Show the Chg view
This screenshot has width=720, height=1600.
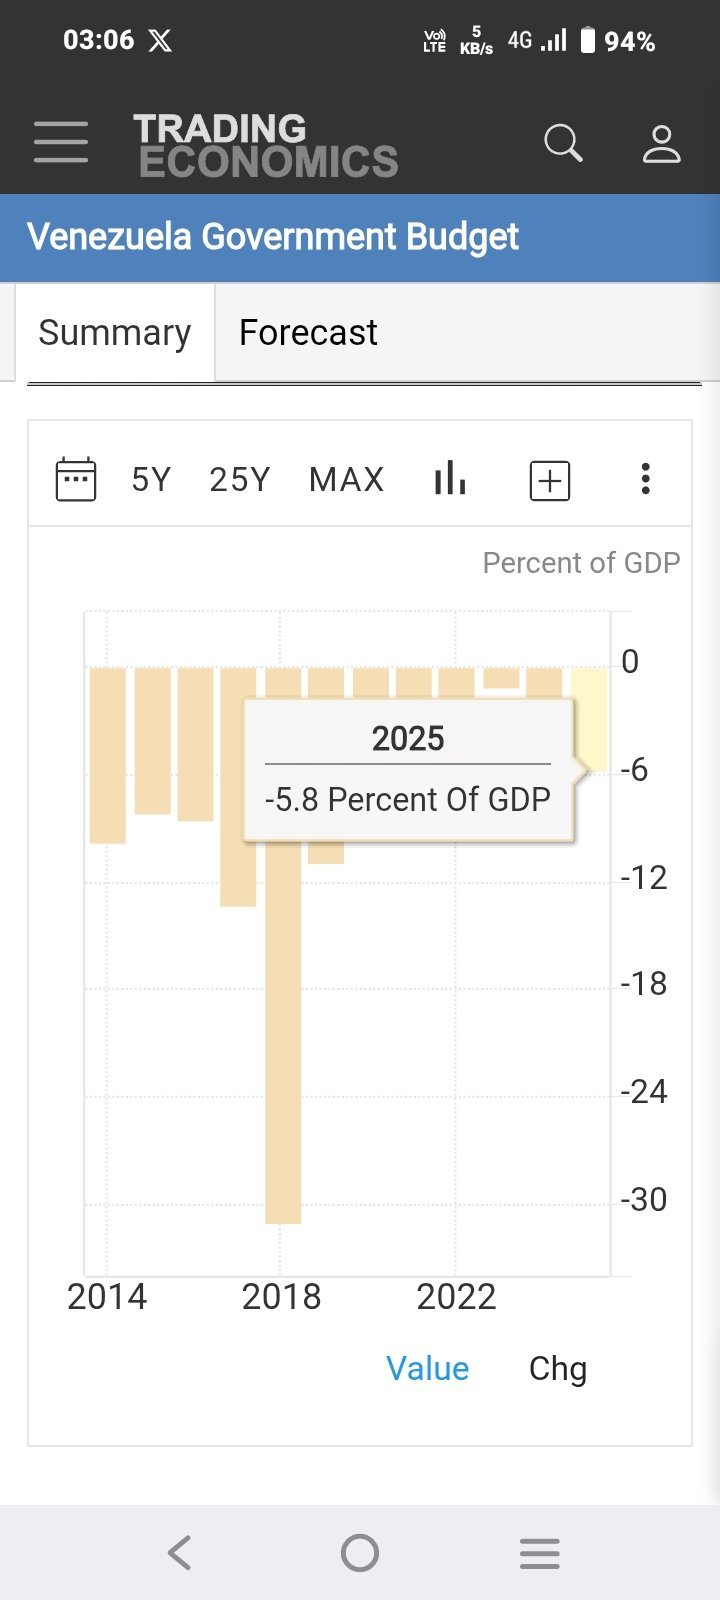(x=557, y=1368)
